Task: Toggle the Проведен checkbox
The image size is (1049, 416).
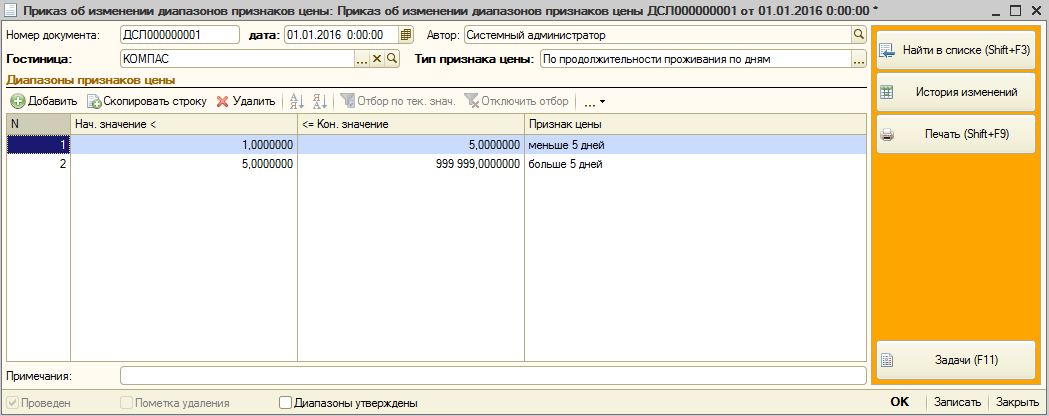Action: coord(12,403)
